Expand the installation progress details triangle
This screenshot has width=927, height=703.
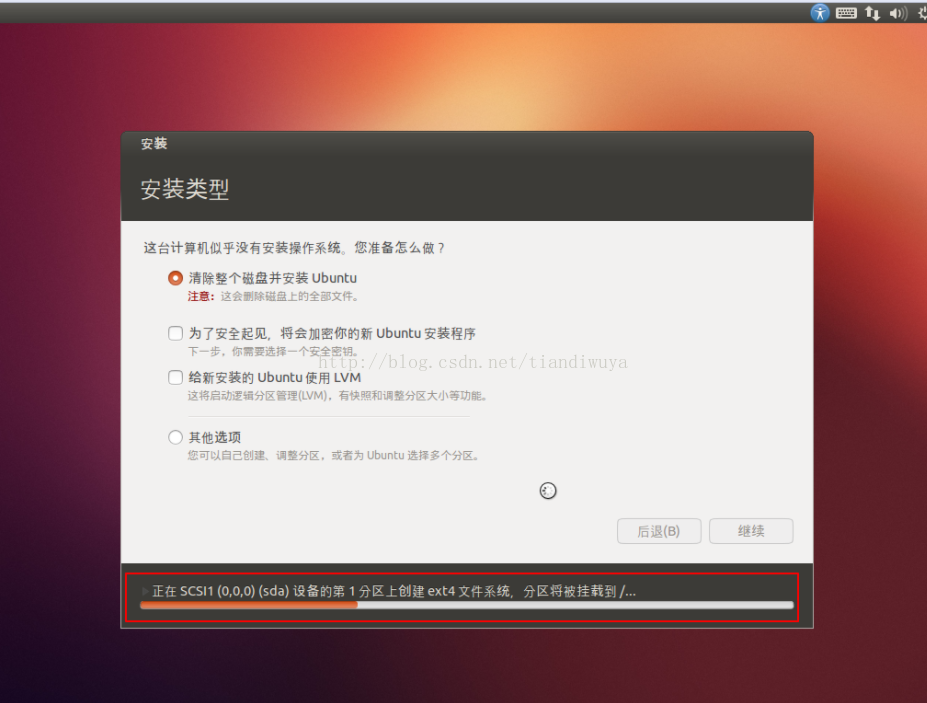[x=145, y=591]
